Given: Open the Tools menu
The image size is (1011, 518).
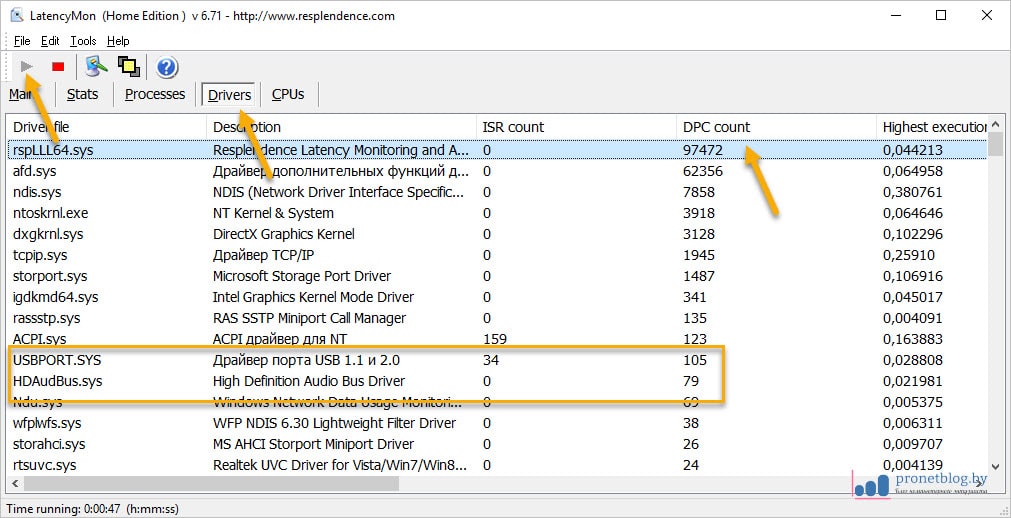Looking at the screenshot, I should coord(83,41).
